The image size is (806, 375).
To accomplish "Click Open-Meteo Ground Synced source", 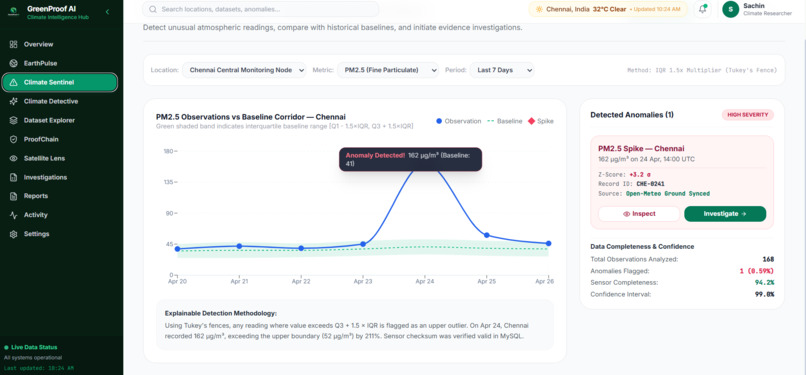I will (x=668, y=194).
